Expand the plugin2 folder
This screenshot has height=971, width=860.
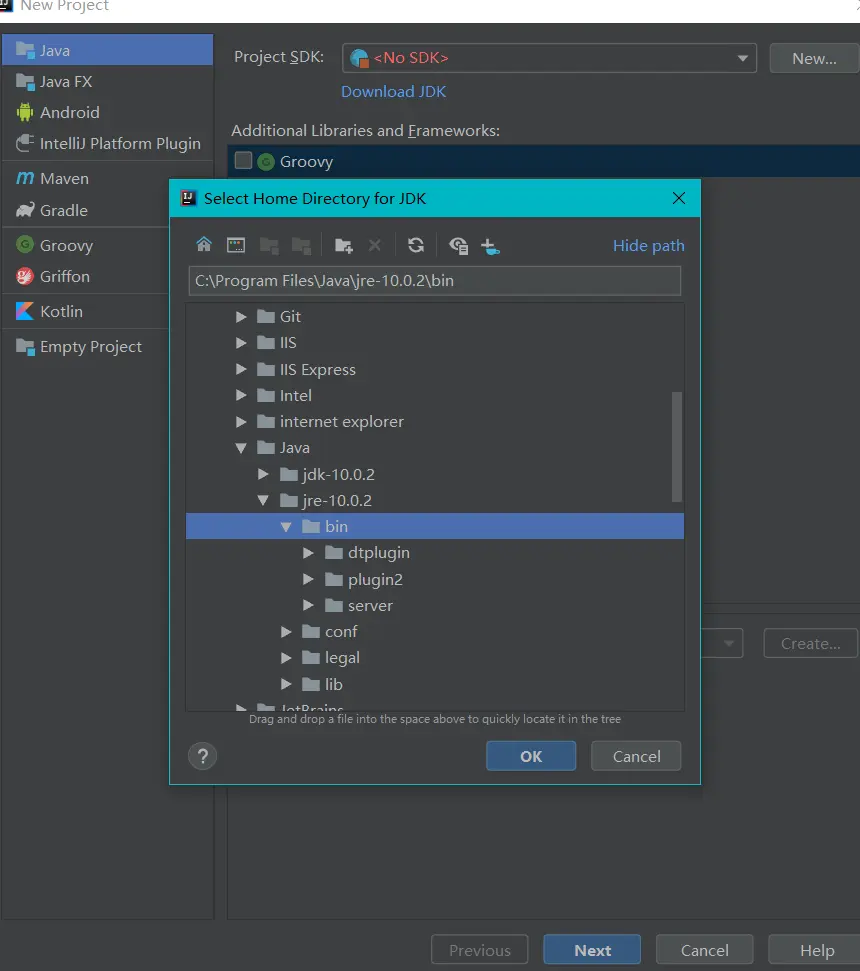[x=308, y=579]
